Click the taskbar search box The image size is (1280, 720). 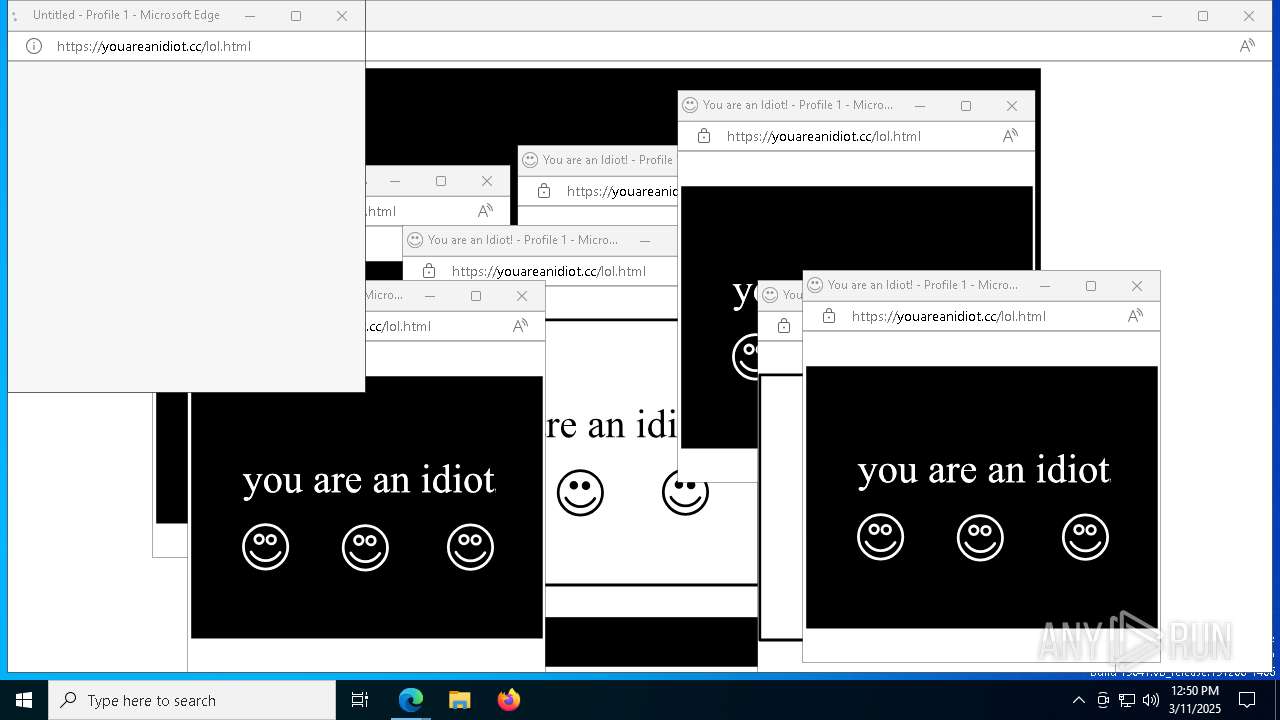(192, 700)
